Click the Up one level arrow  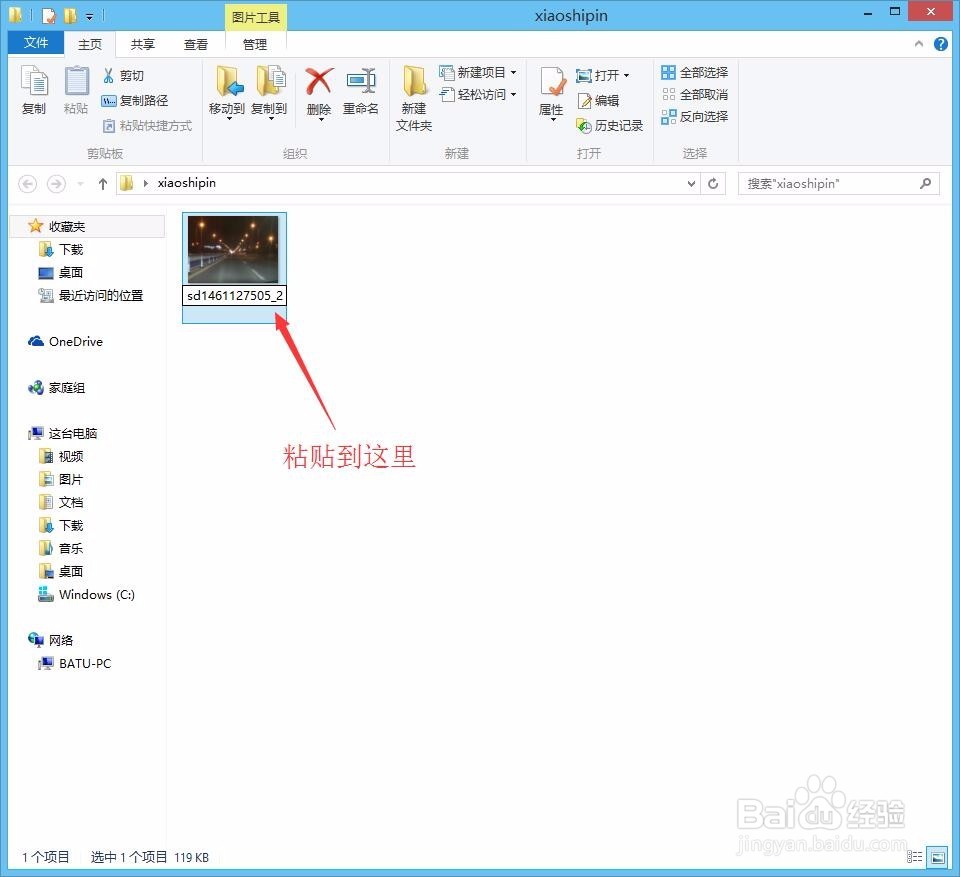[x=103, y=184]
